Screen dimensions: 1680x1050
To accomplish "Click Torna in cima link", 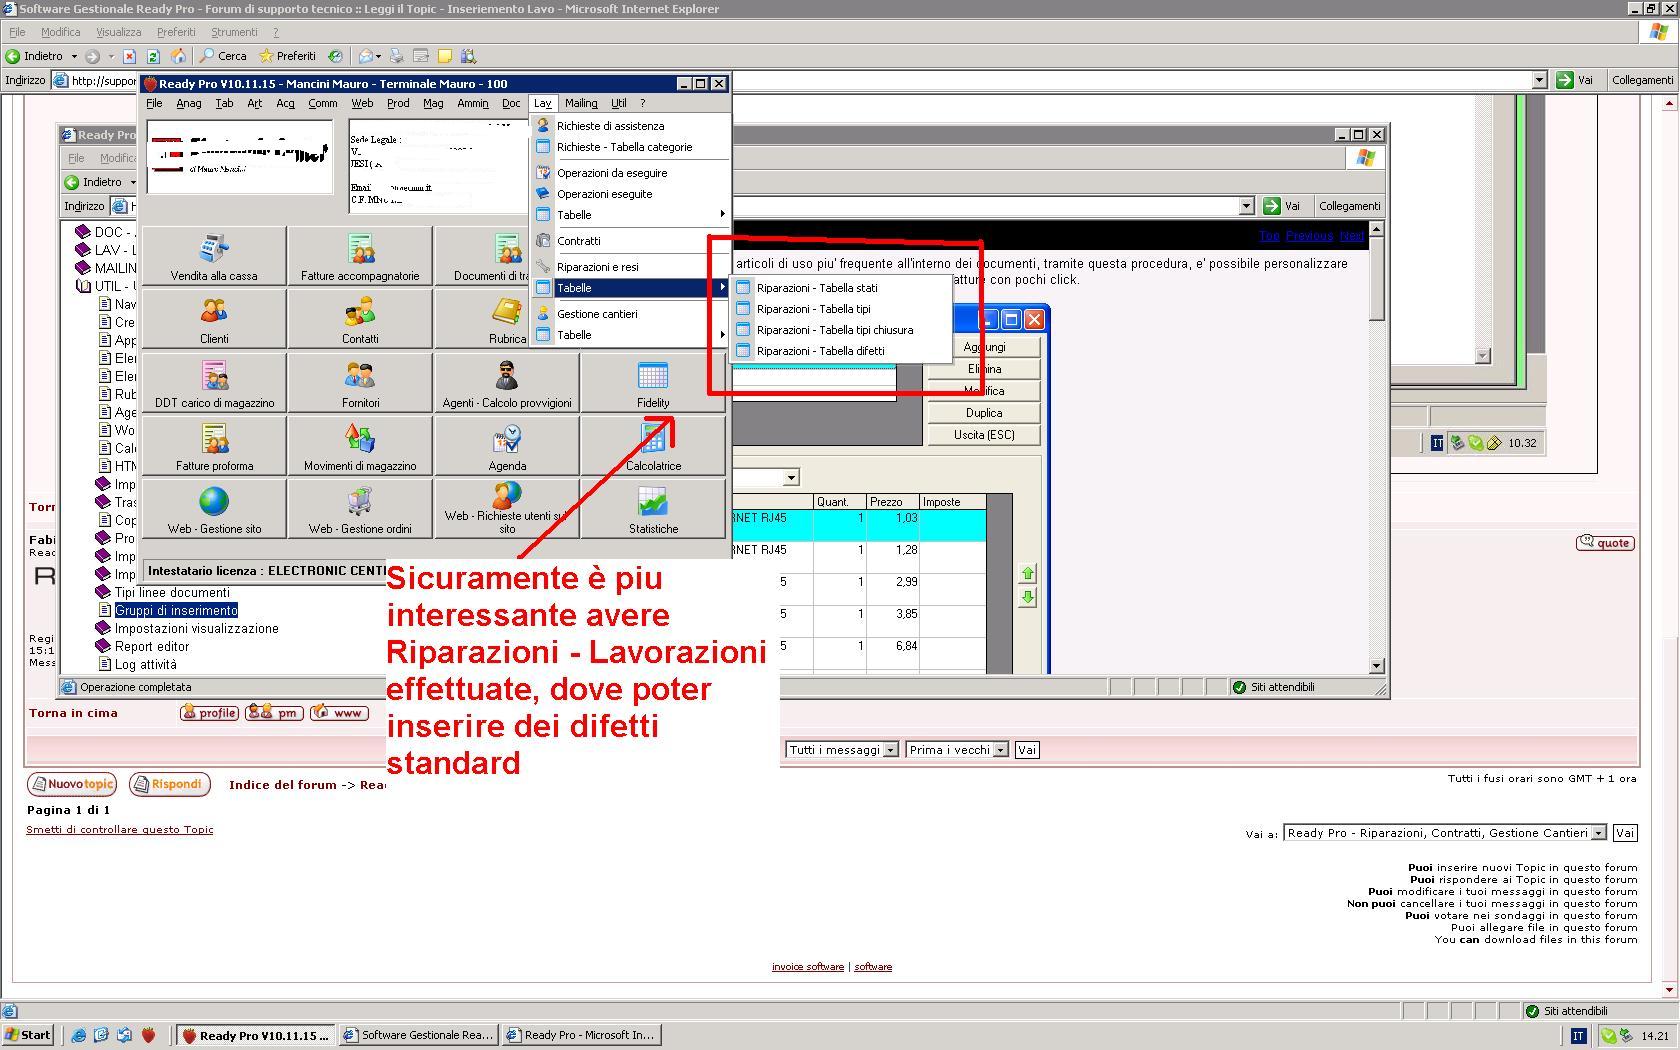I will (x=73, y=713).
